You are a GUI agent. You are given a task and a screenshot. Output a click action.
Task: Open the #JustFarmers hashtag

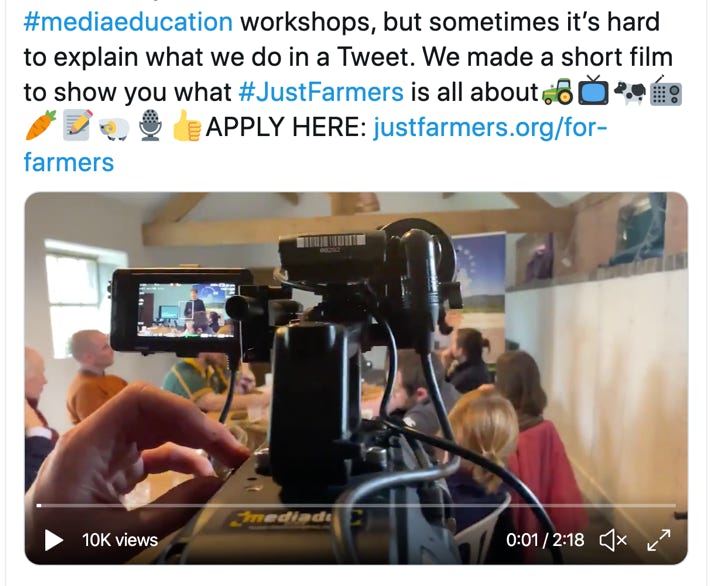[321, 92]
